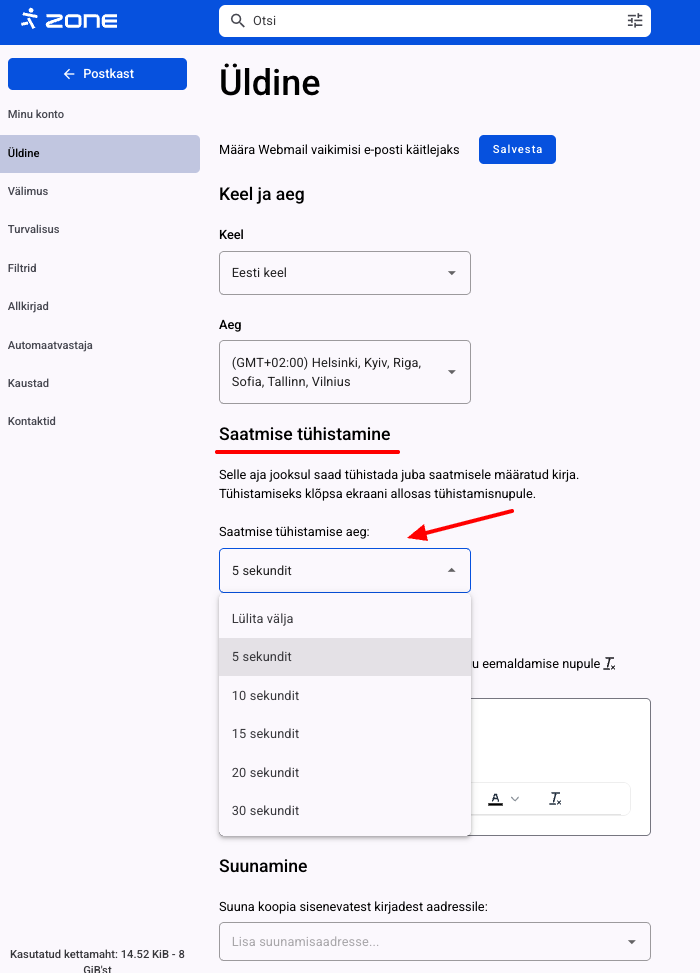
Task: Expand the forwarding address dropdown arrow
Action: coord(631,942)
